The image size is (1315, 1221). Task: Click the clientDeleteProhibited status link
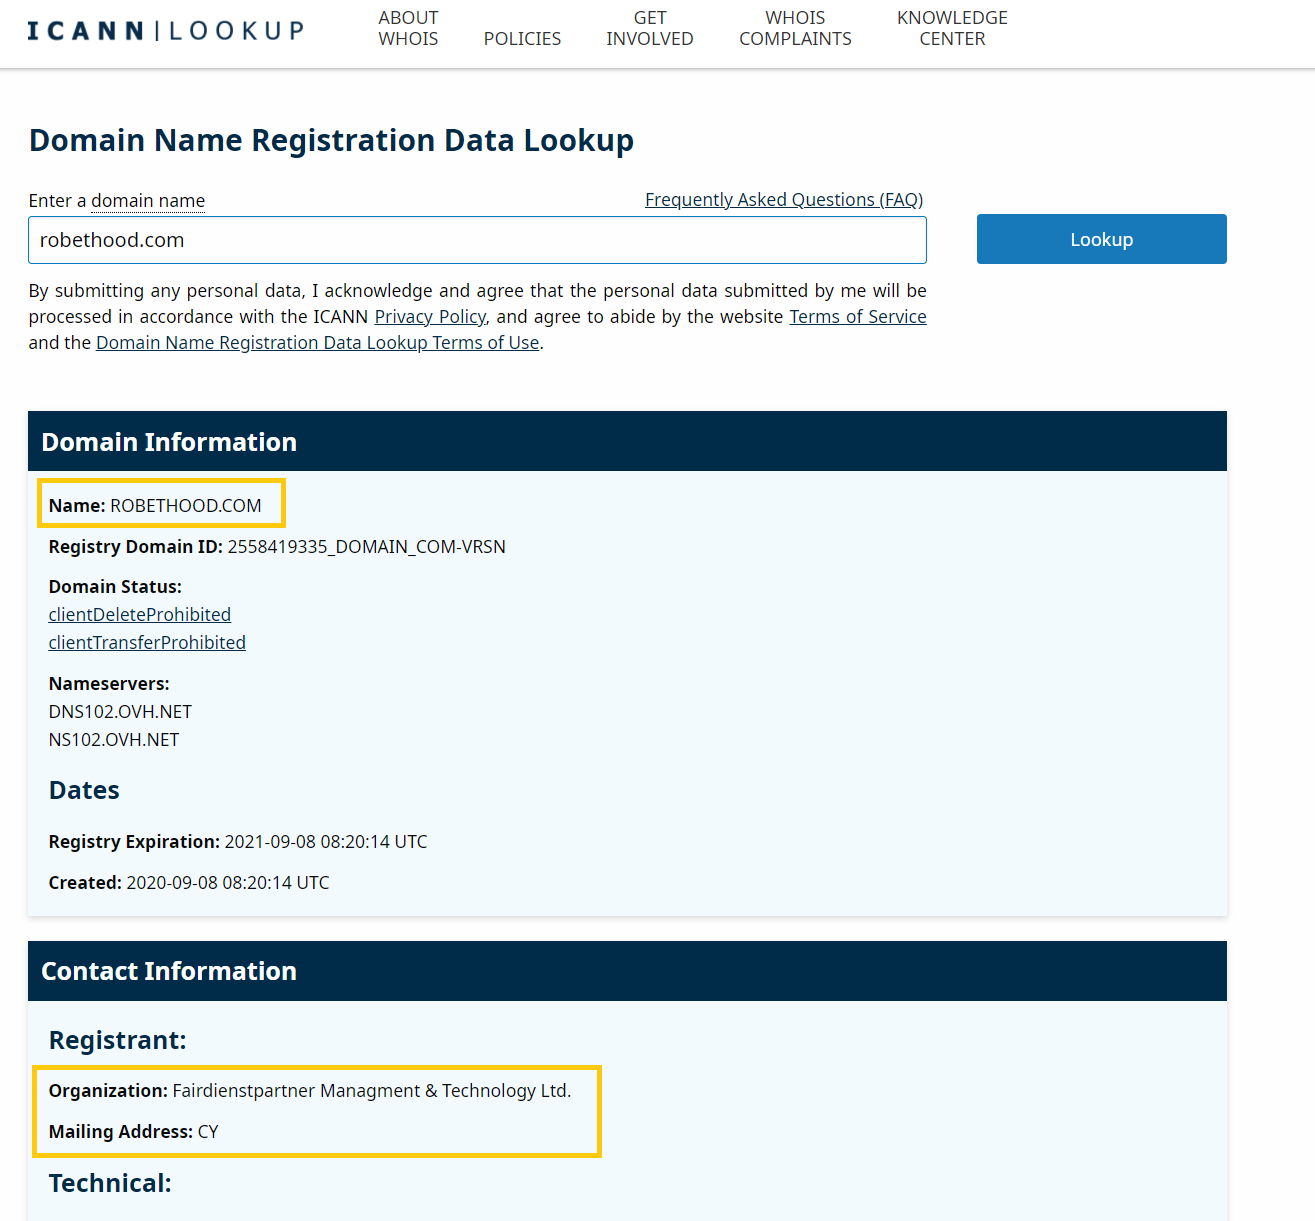pos(140,615)
